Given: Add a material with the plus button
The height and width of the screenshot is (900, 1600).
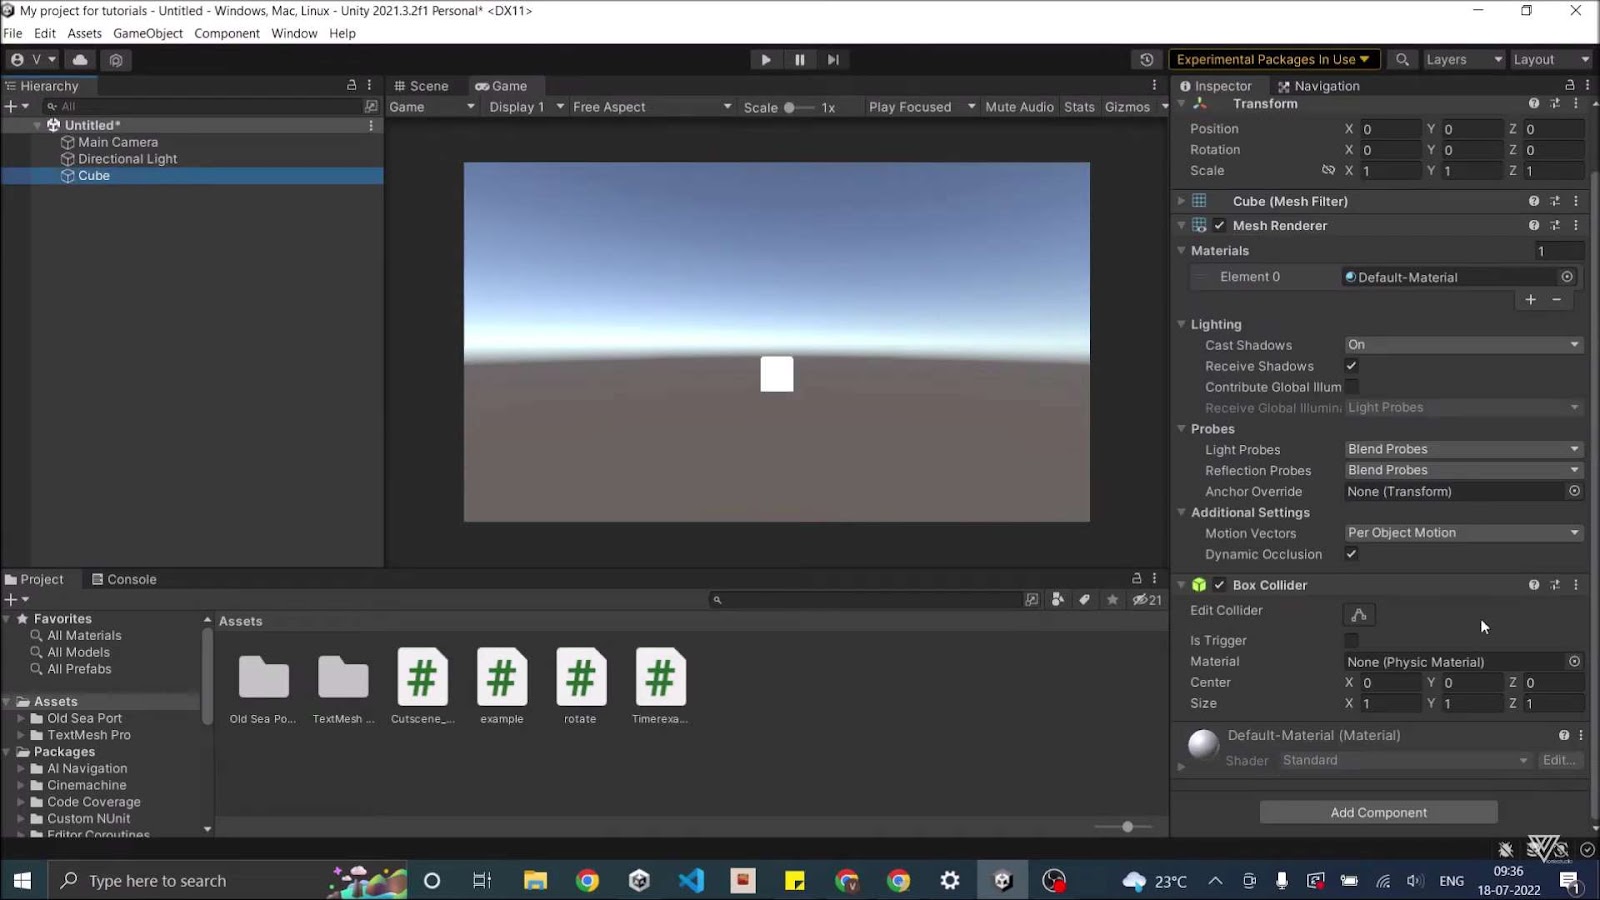Looking at the screenshot, I should (x=1531, y=300).
